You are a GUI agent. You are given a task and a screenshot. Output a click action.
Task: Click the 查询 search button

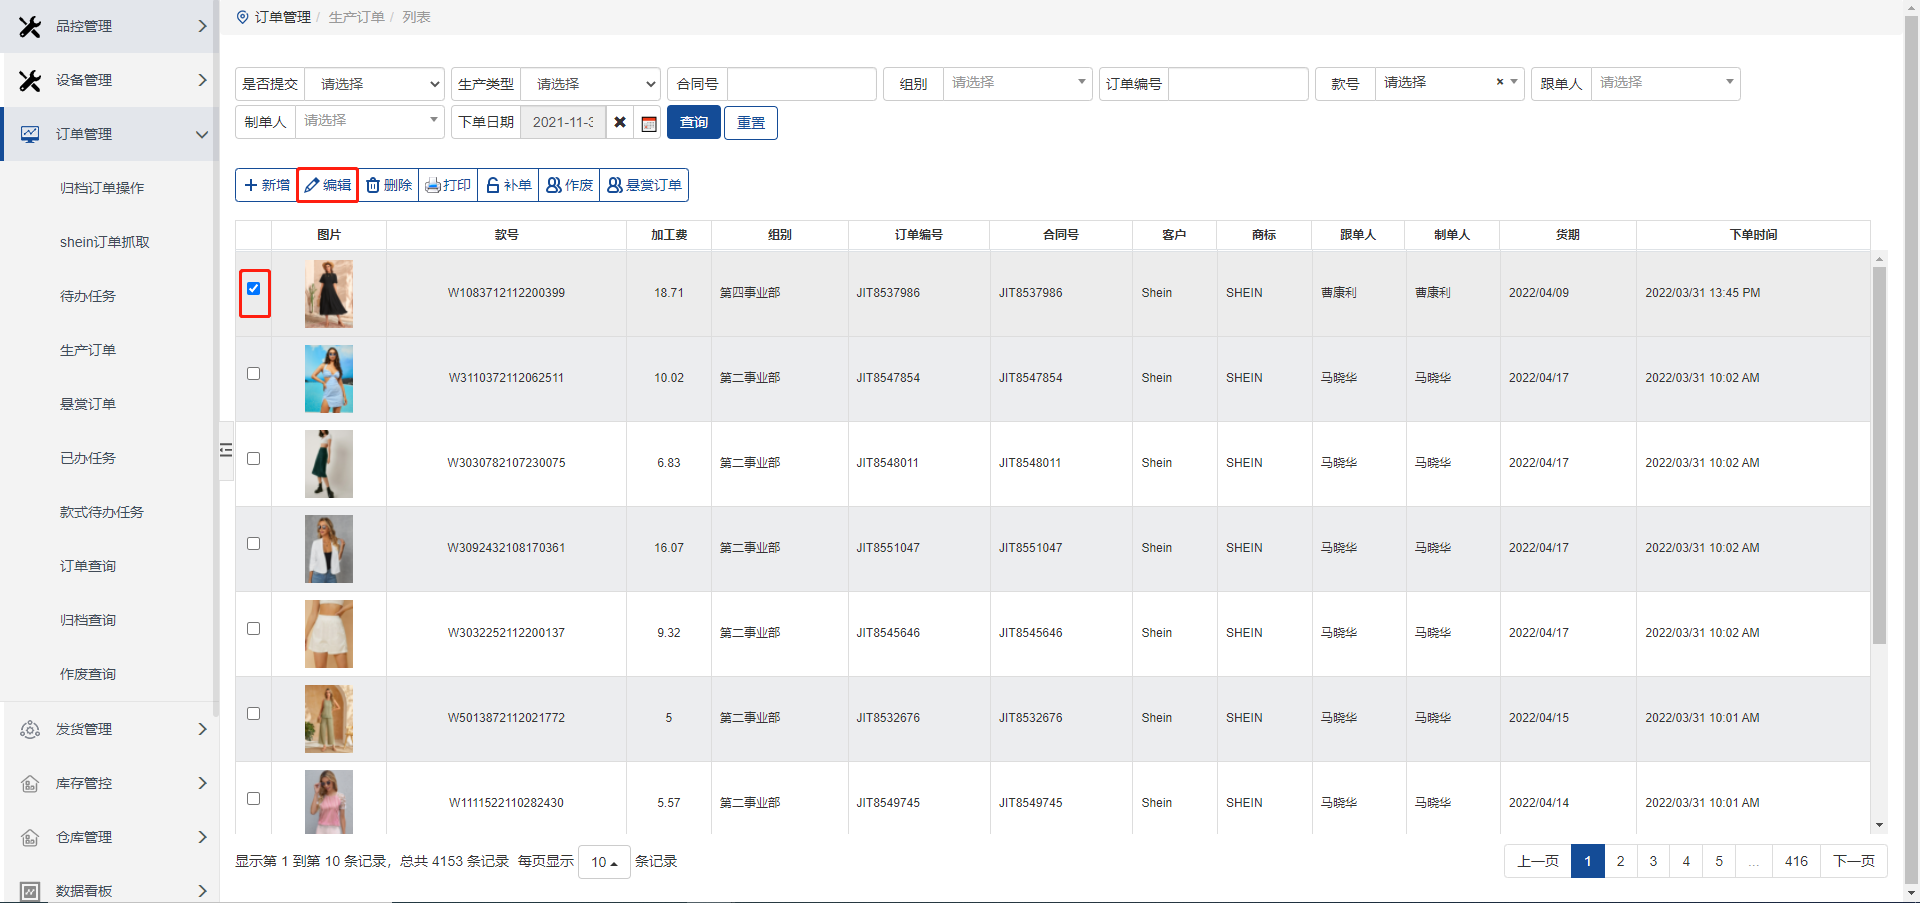(x=694, y=122)
